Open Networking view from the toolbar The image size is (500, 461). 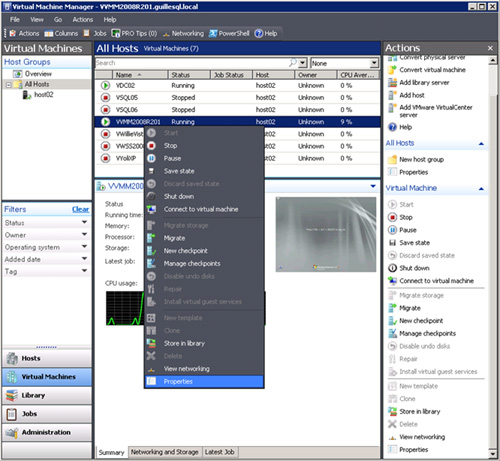183,33
